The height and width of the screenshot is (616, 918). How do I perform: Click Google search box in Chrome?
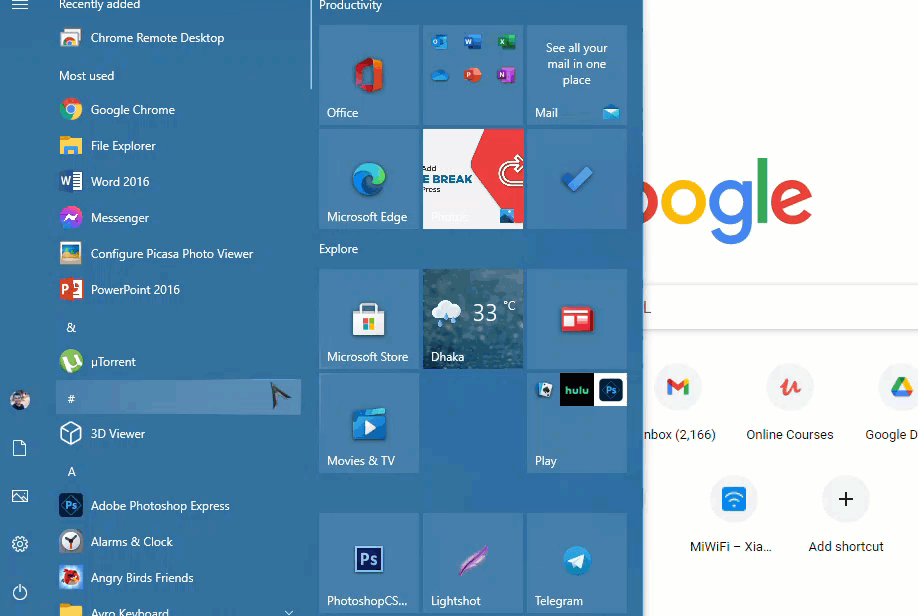780,307
